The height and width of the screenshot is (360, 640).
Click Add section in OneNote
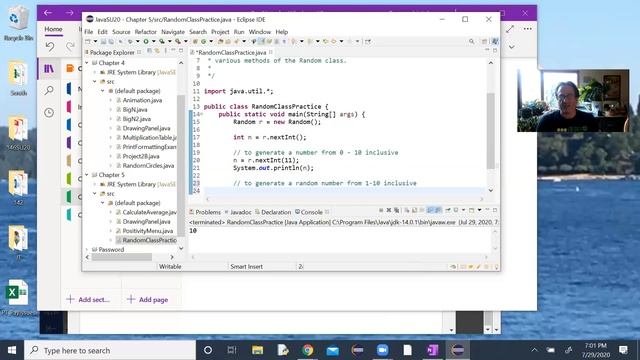coord(88,300)
